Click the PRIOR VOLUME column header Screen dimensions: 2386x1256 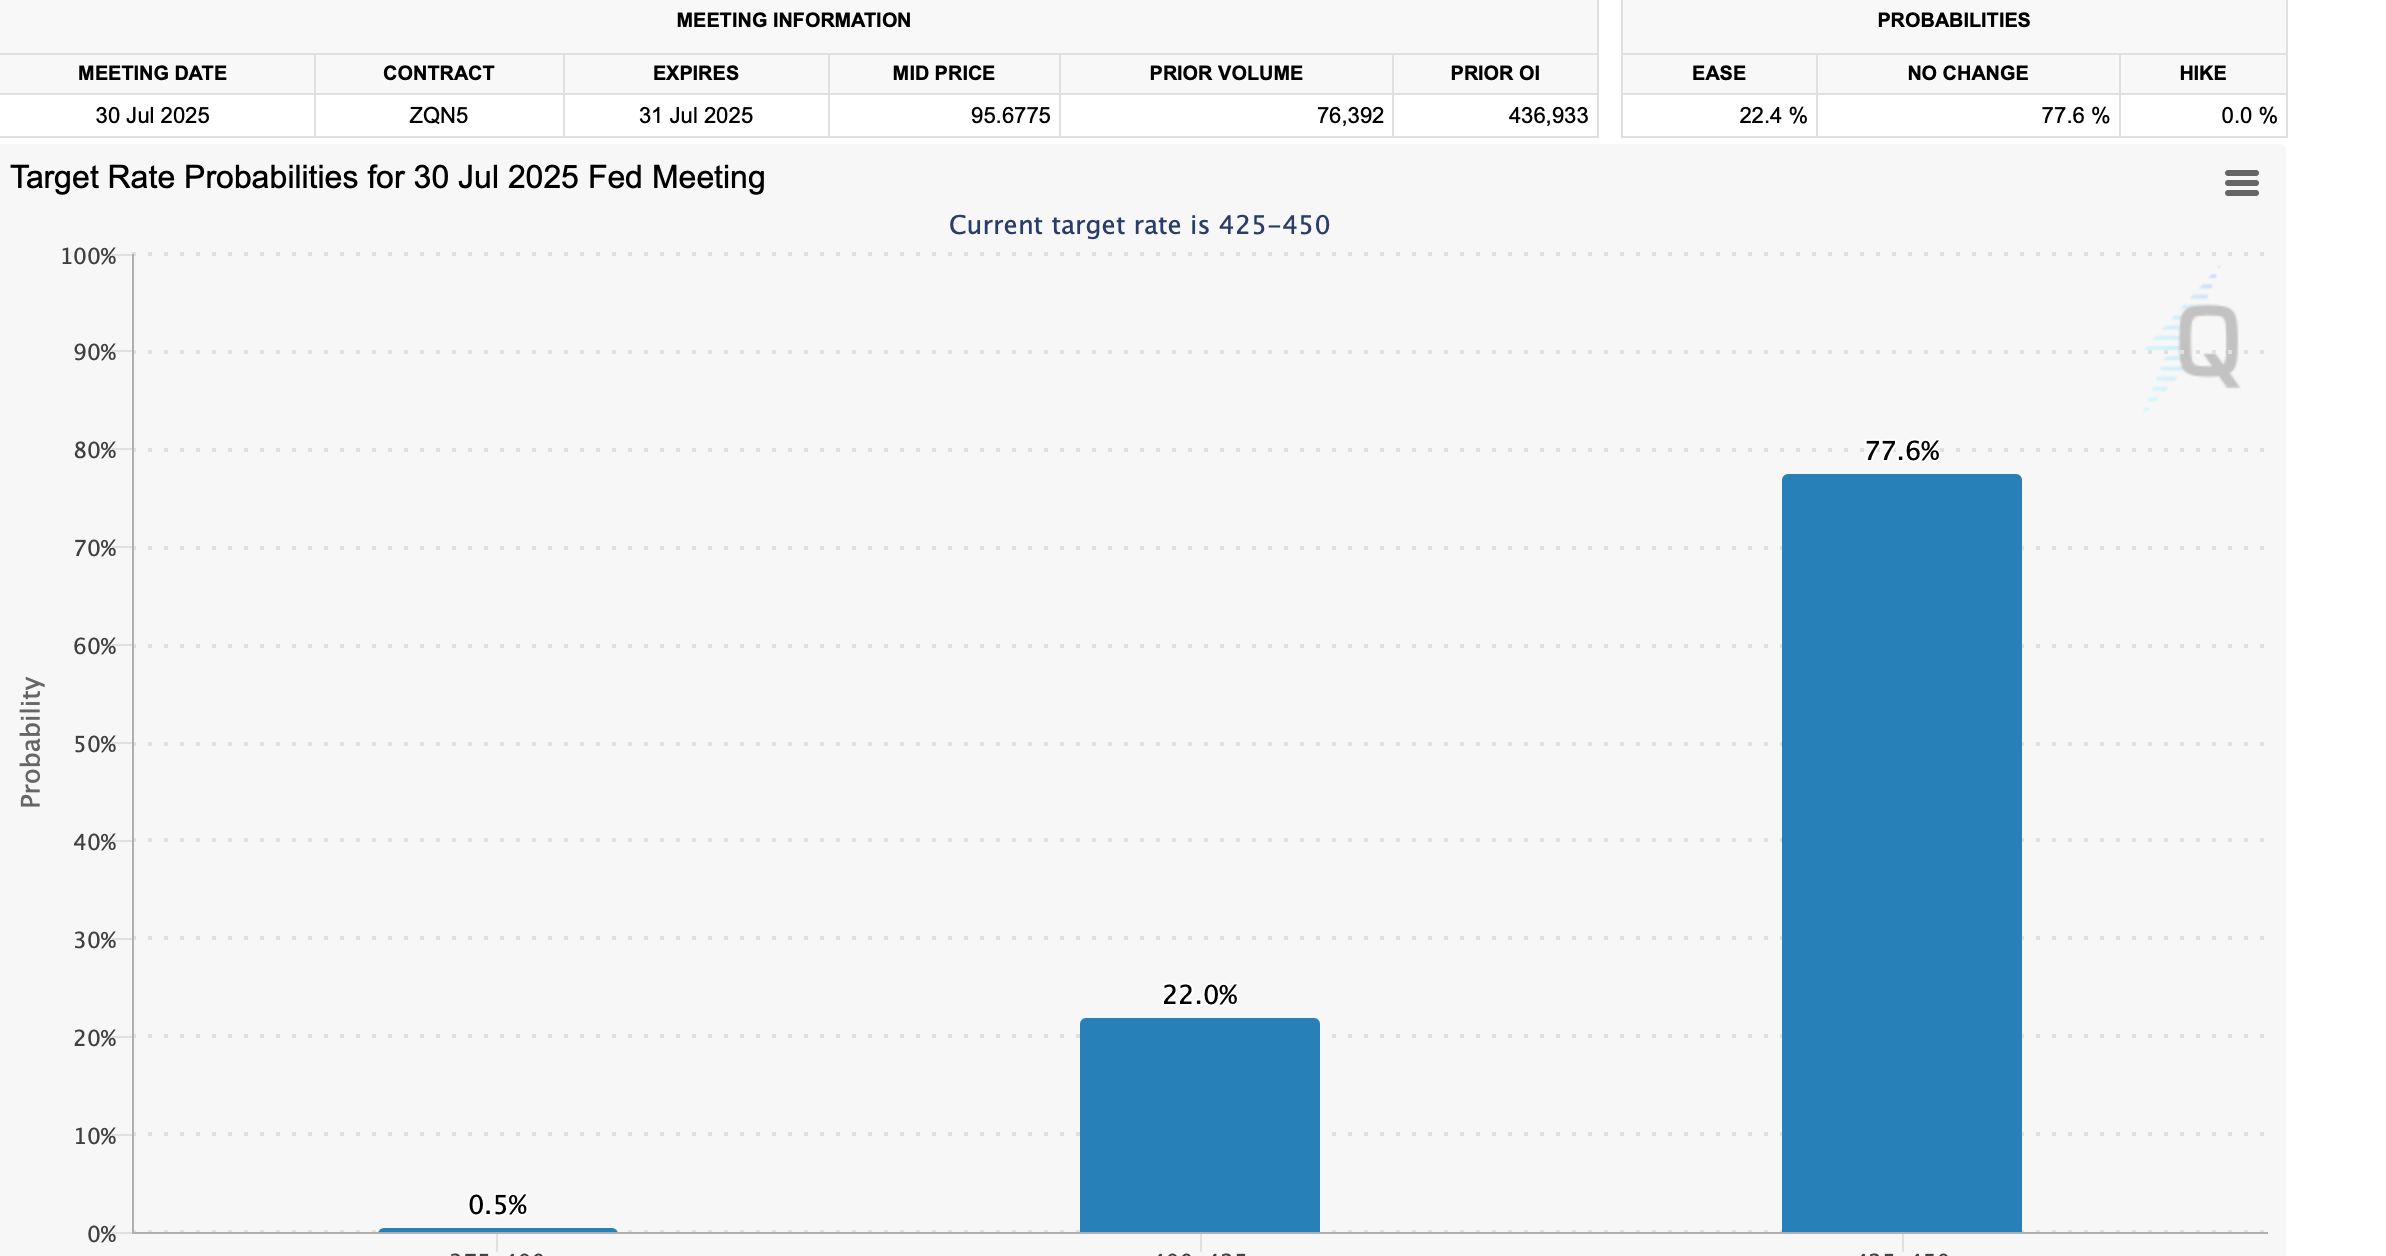pyautogui.click(x=1225, y=73)
